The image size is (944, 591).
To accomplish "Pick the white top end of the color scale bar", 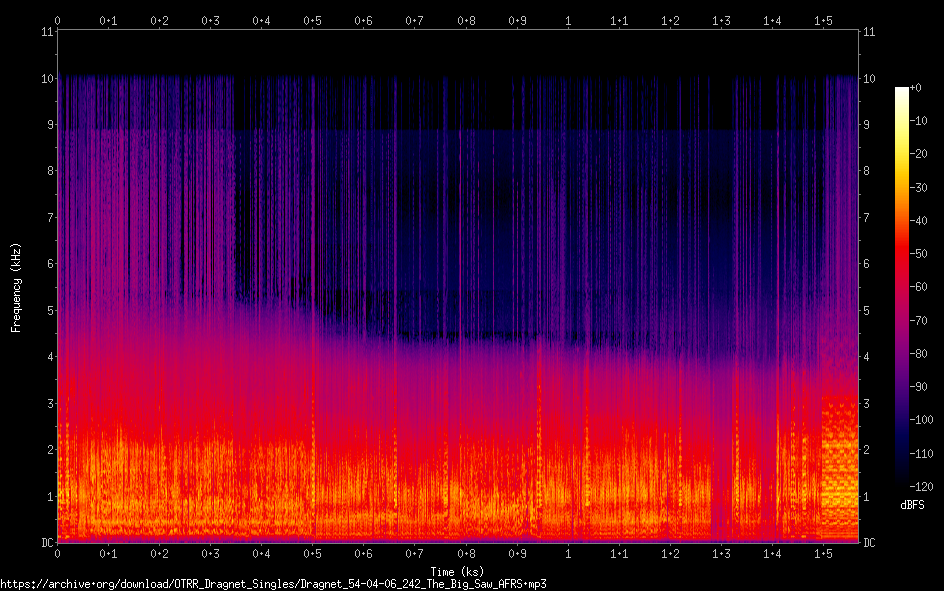I will pos(902,91).
